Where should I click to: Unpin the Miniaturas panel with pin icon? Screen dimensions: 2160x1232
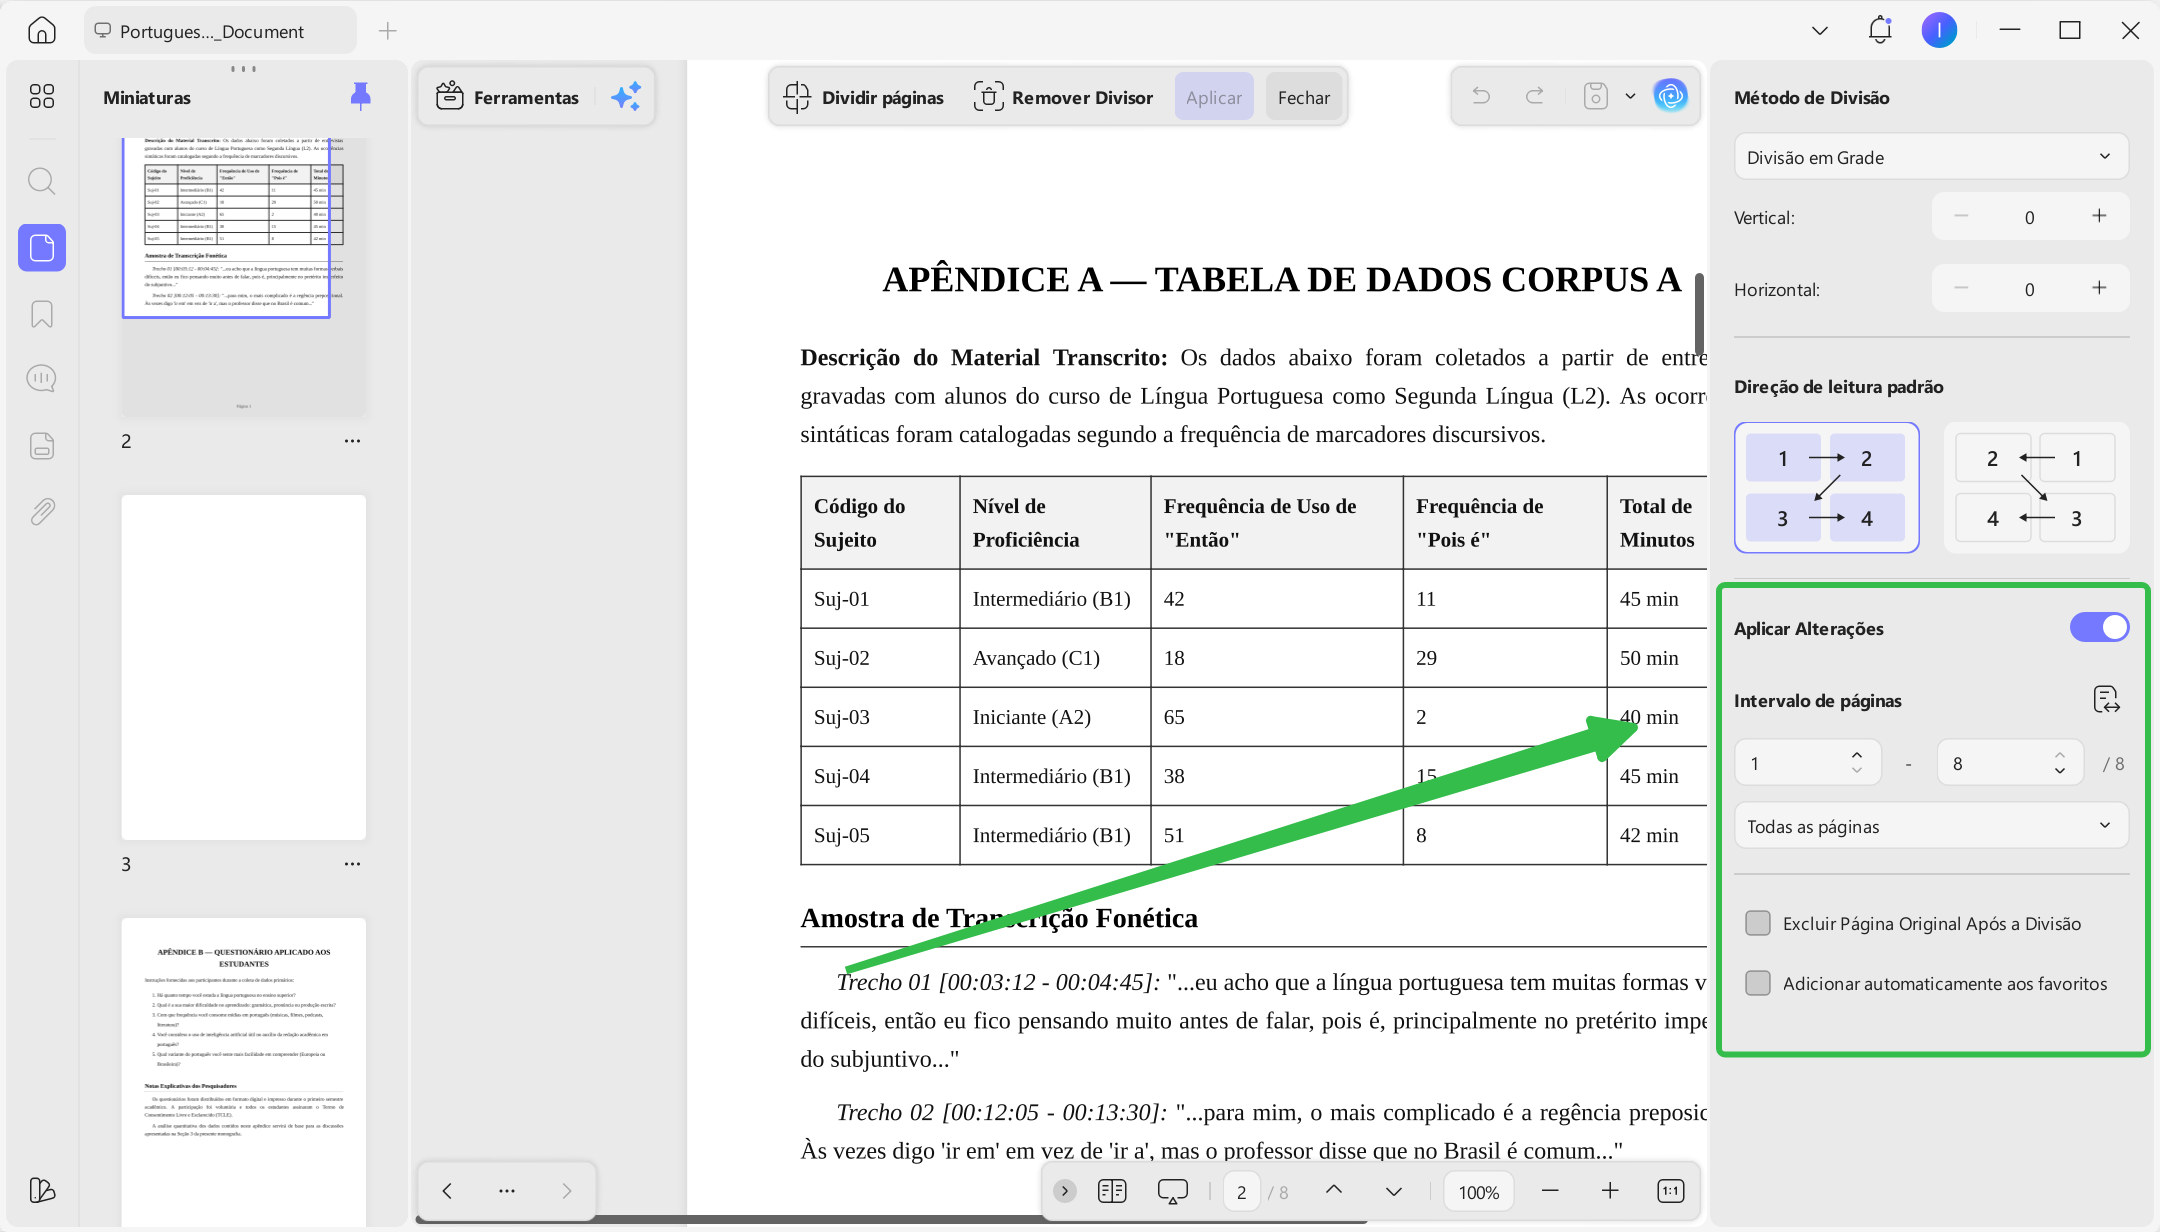pyautogui.click(x=360, y=96)
